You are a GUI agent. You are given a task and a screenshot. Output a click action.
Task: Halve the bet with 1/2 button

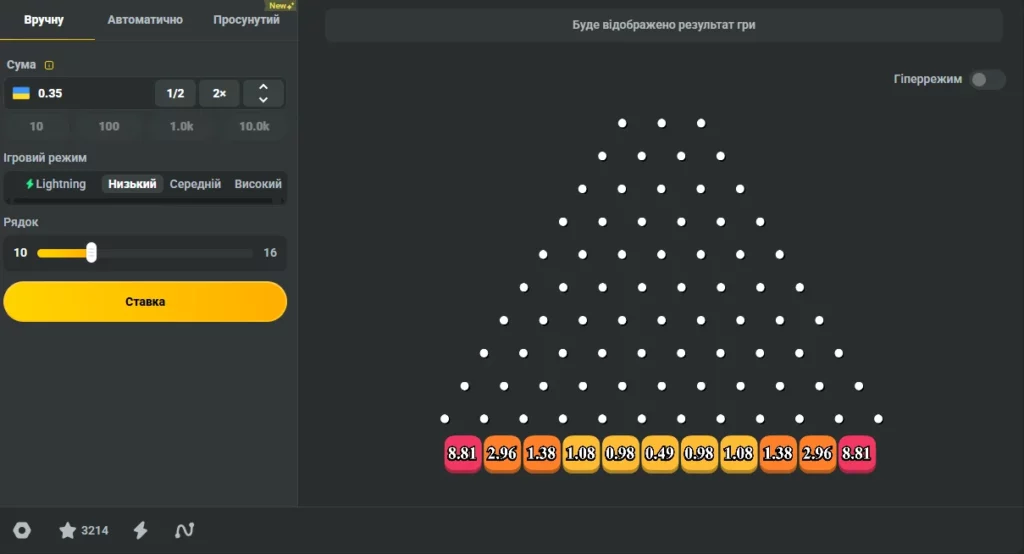pyautogui.click(x=175, y=93)
